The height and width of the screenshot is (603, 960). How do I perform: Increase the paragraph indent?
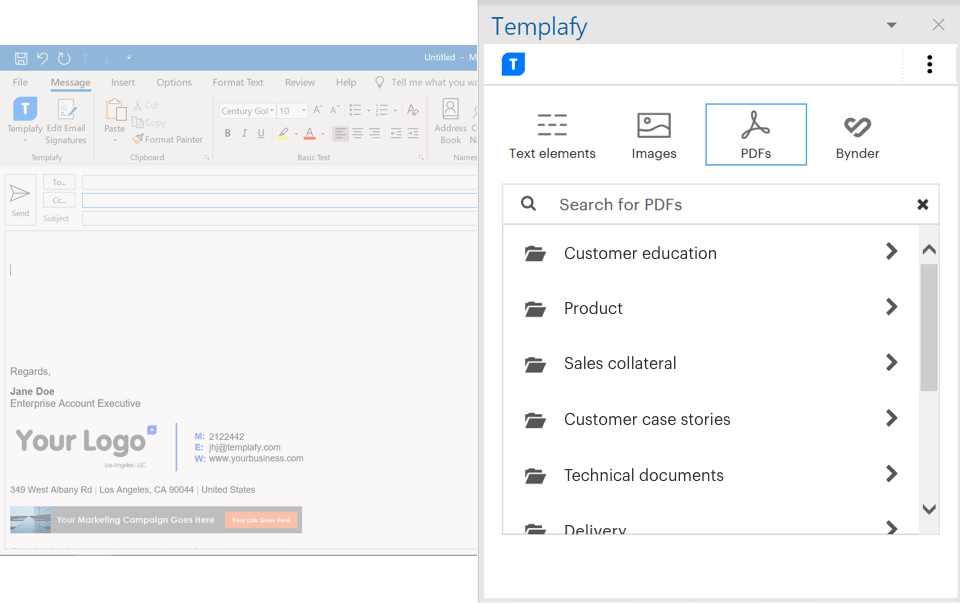(413, 133)
